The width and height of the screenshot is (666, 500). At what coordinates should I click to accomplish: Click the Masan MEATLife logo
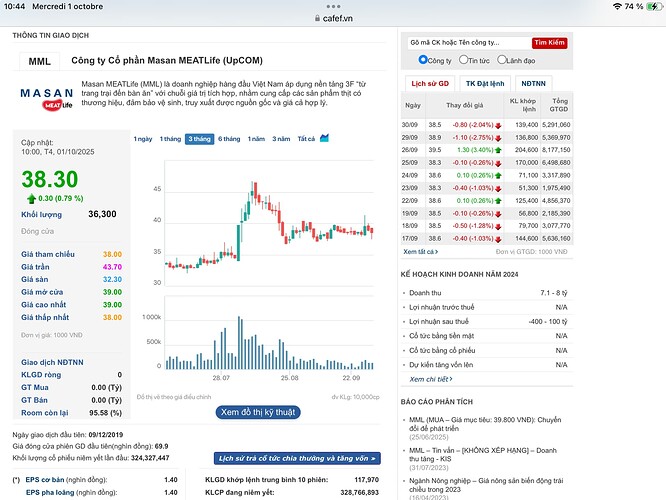[x=46, y=99]
